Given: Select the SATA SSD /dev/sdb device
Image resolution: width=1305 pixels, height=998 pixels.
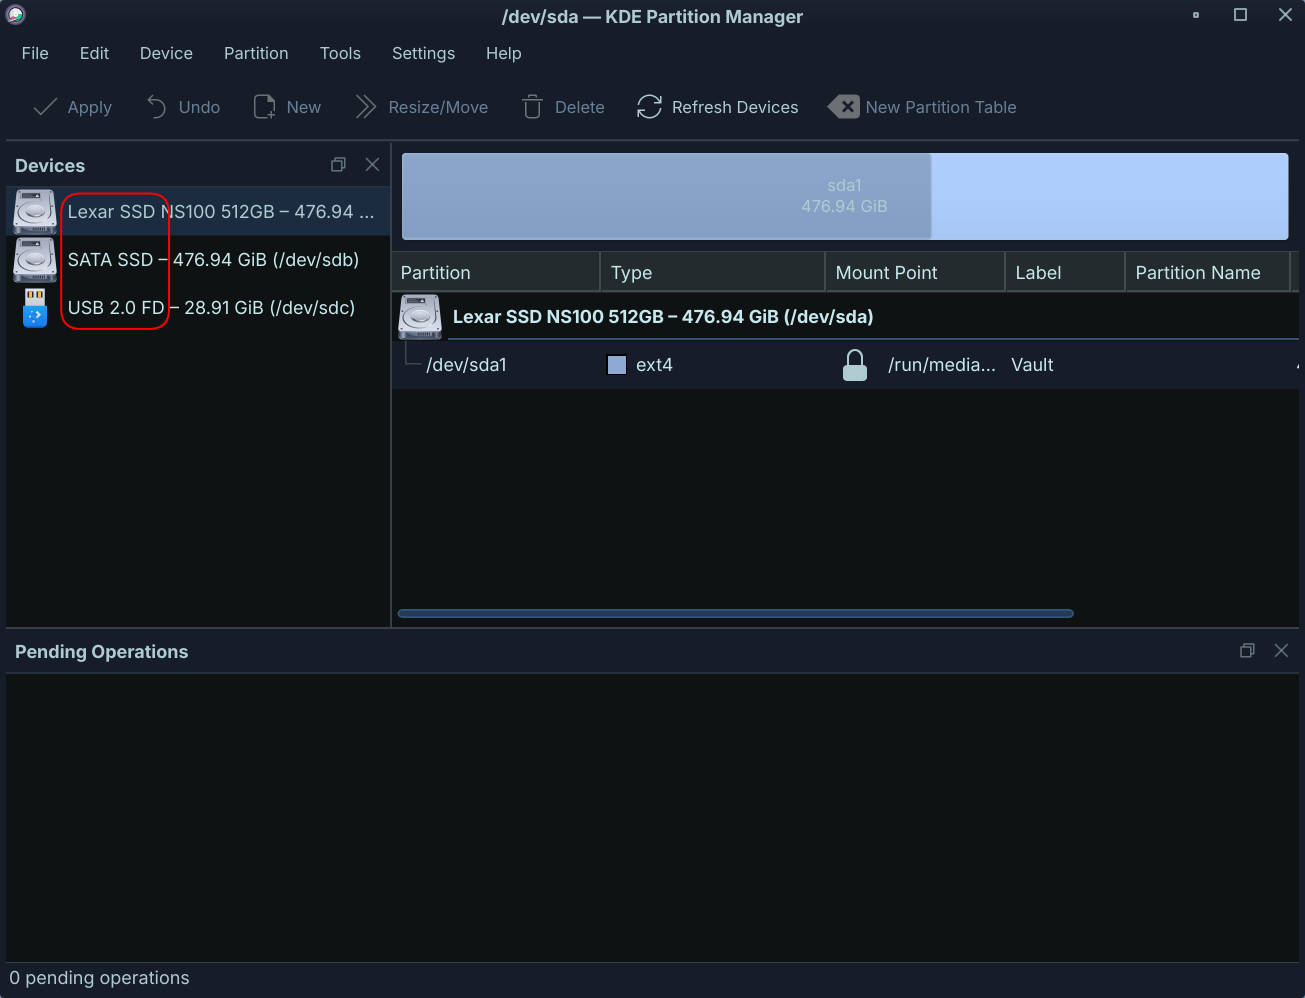Looking at the screenshot, I should point(198,259).
